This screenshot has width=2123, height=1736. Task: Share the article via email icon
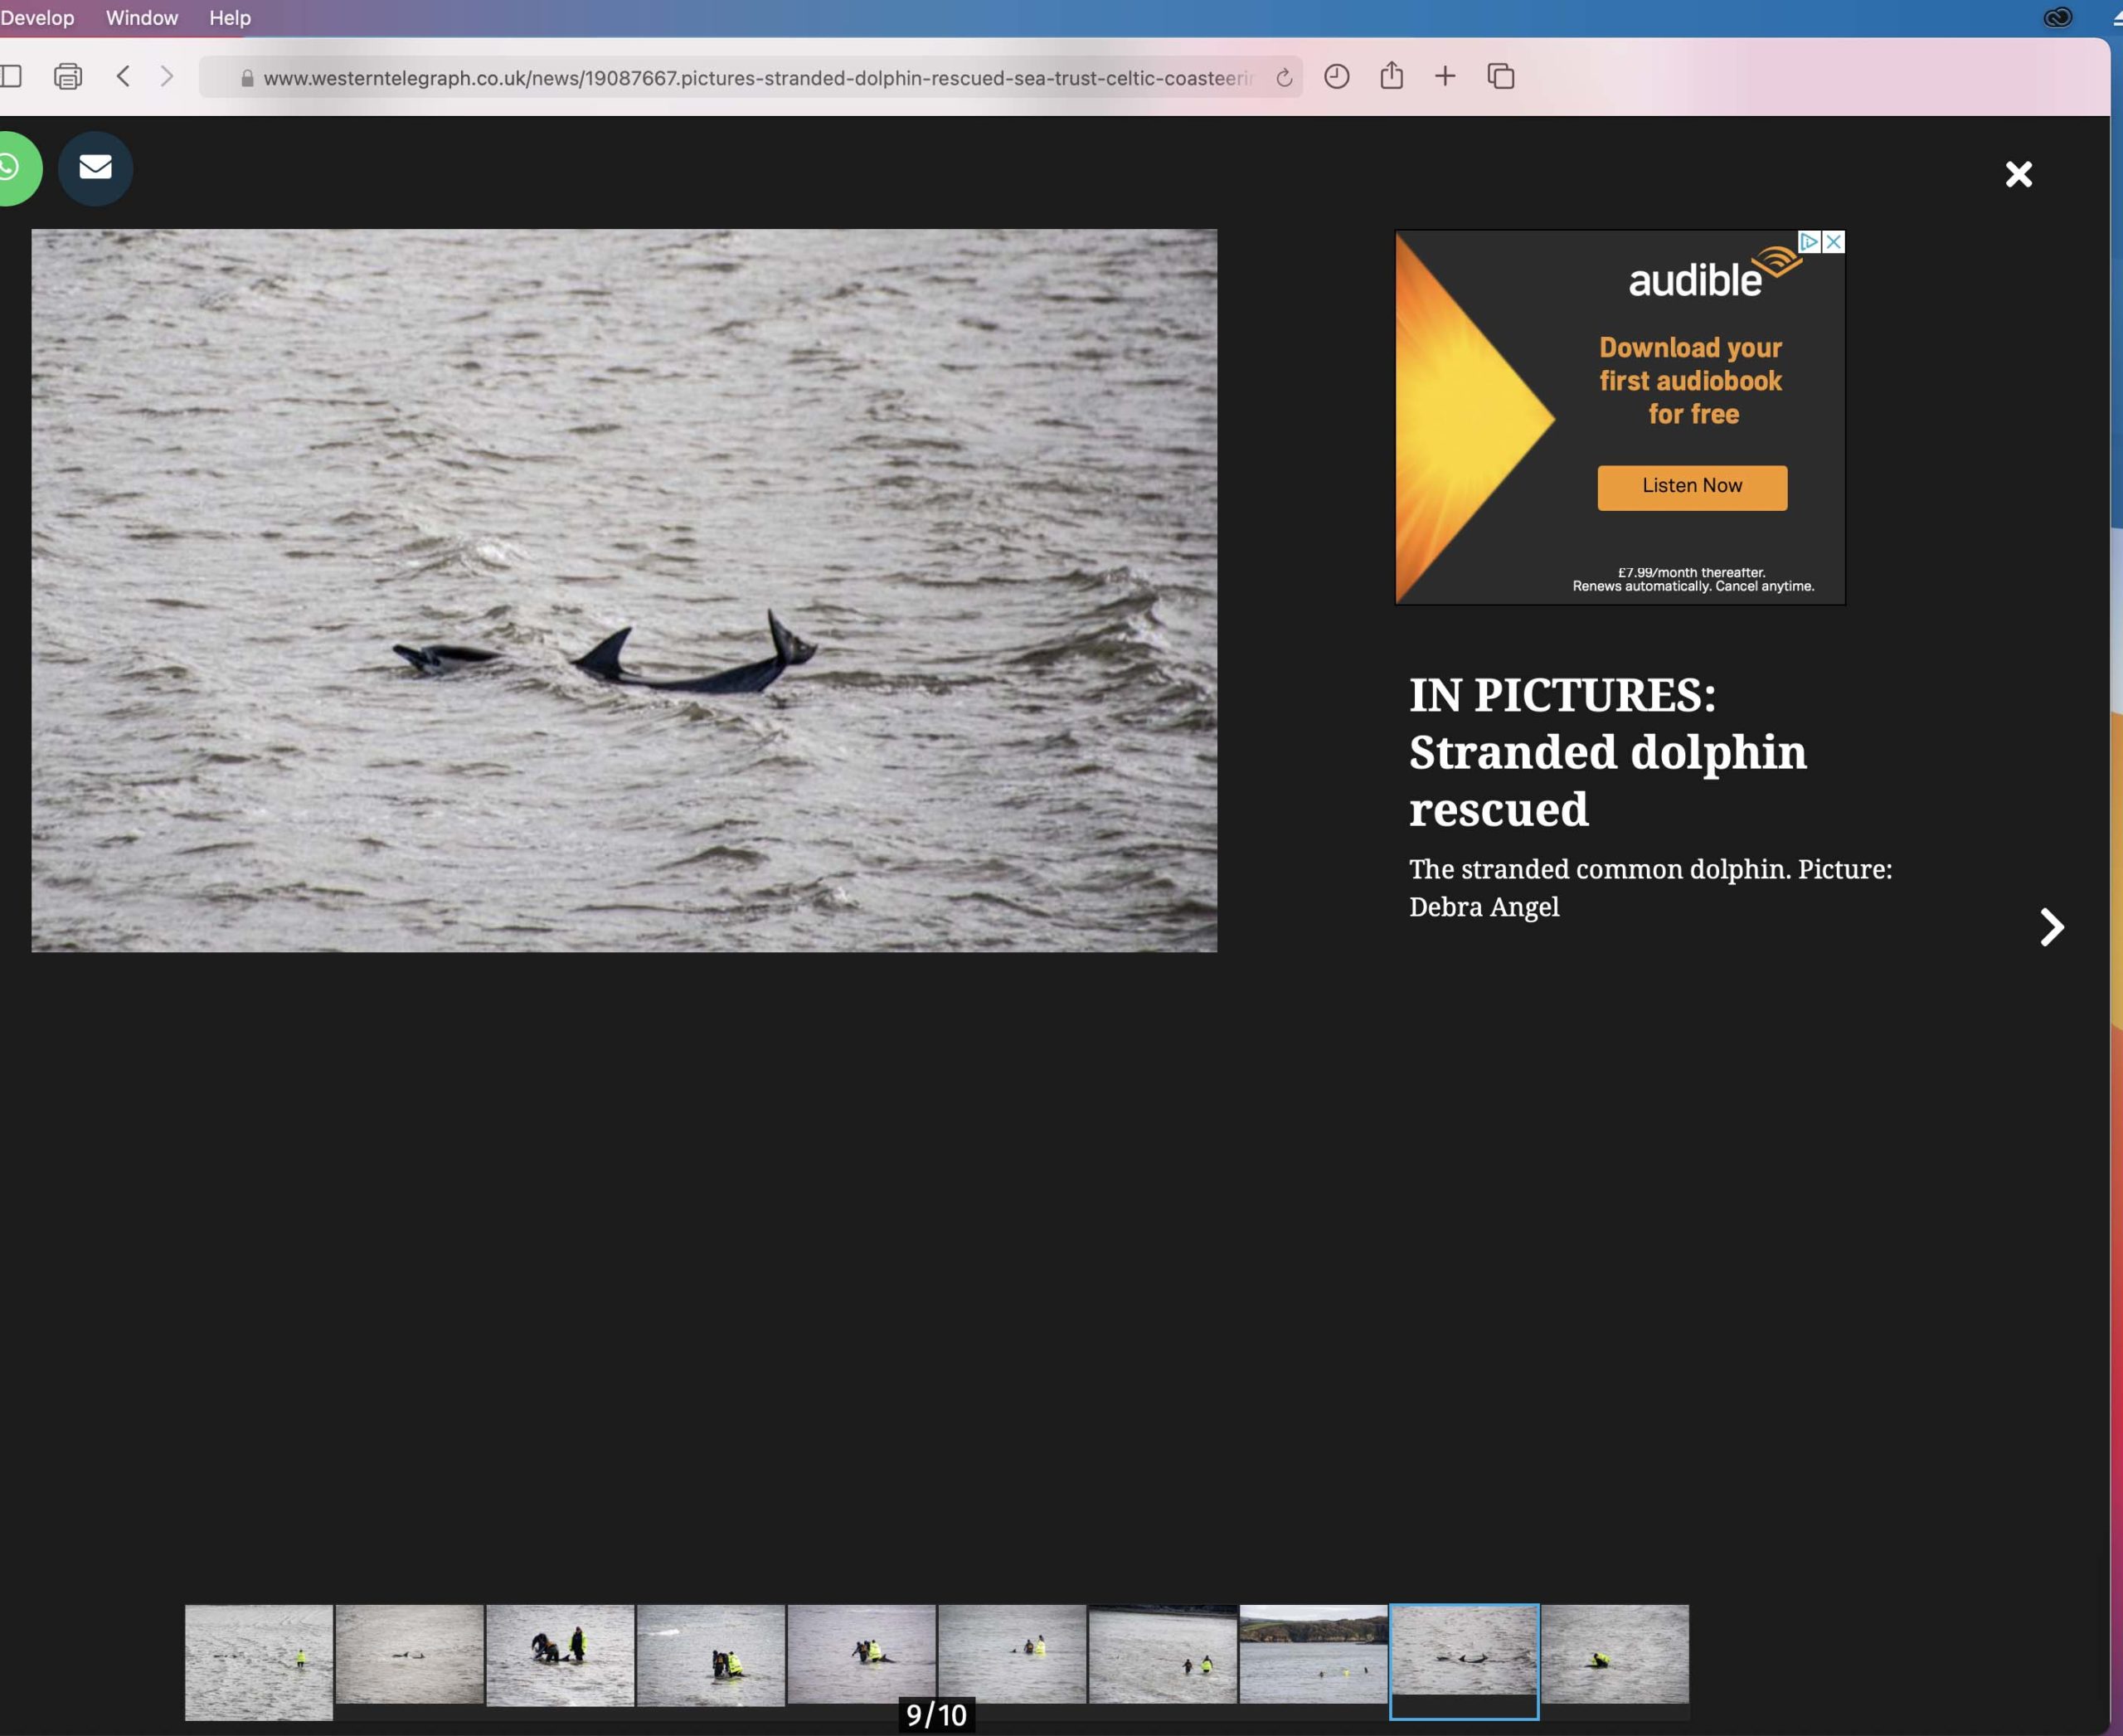[x=95, y=168]
